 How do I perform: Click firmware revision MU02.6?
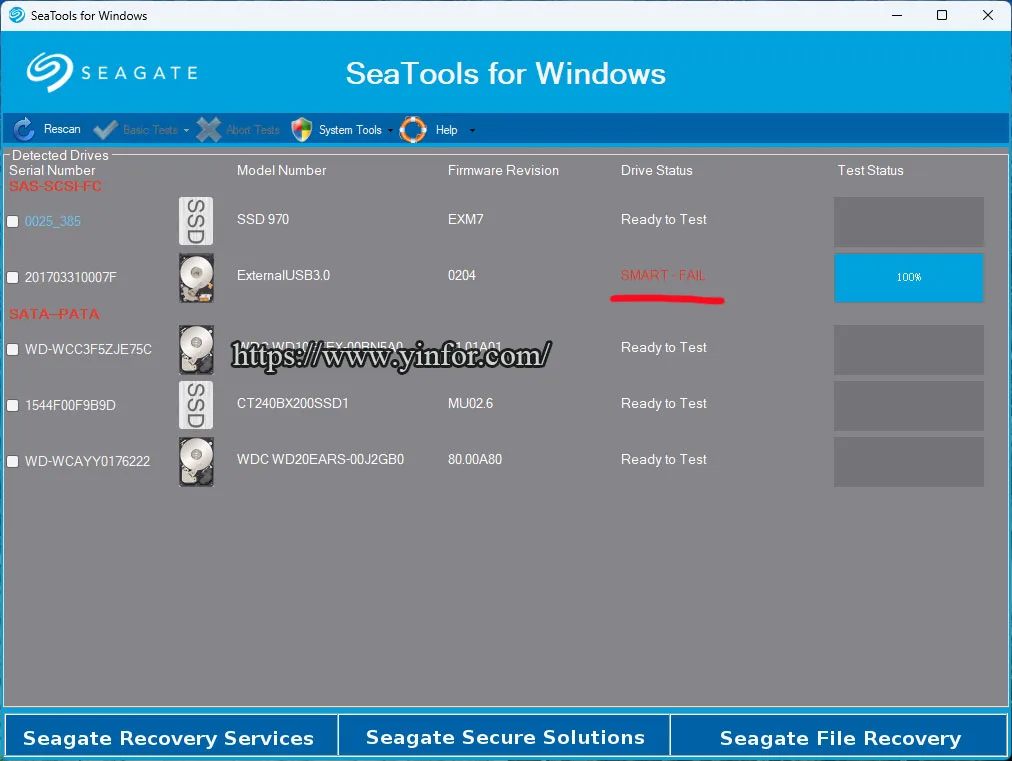(470, 403)
